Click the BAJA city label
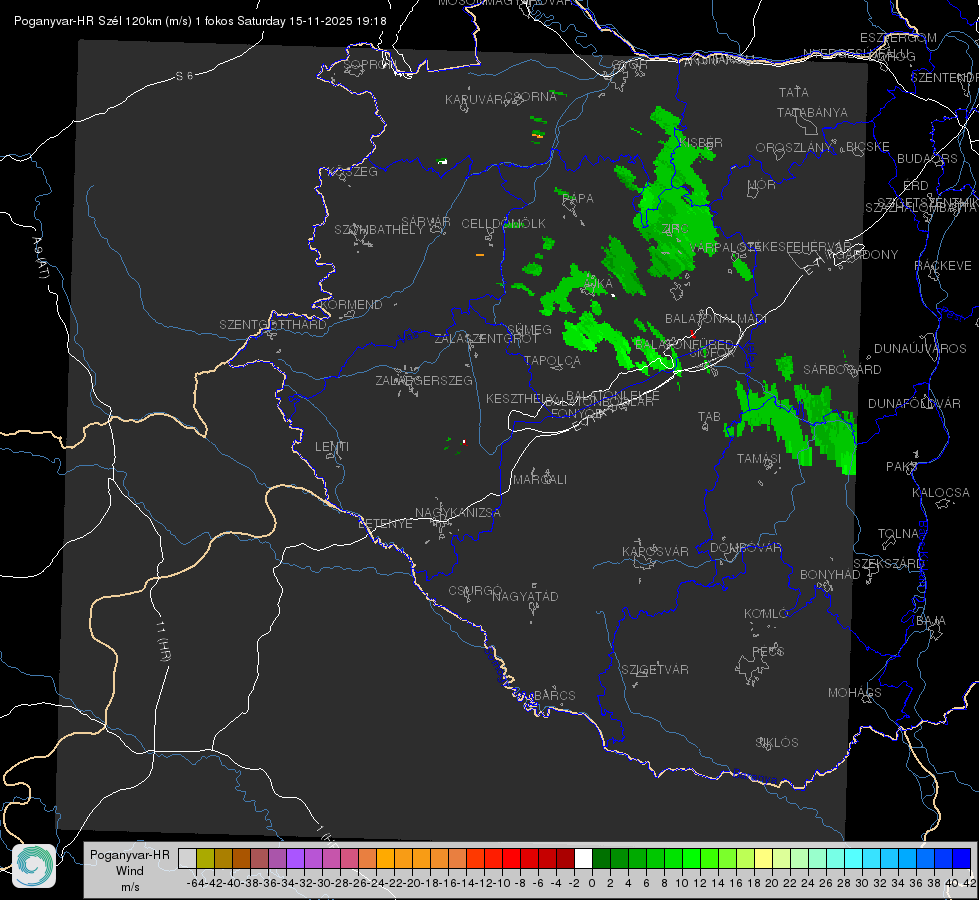This screenshot has width=979, height=900. [931, 621]
